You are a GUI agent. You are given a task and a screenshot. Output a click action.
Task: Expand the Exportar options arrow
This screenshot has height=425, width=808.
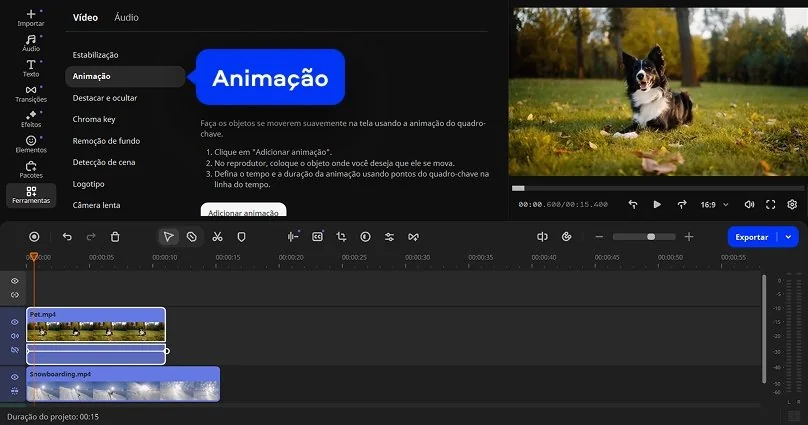tap(789, 237)
